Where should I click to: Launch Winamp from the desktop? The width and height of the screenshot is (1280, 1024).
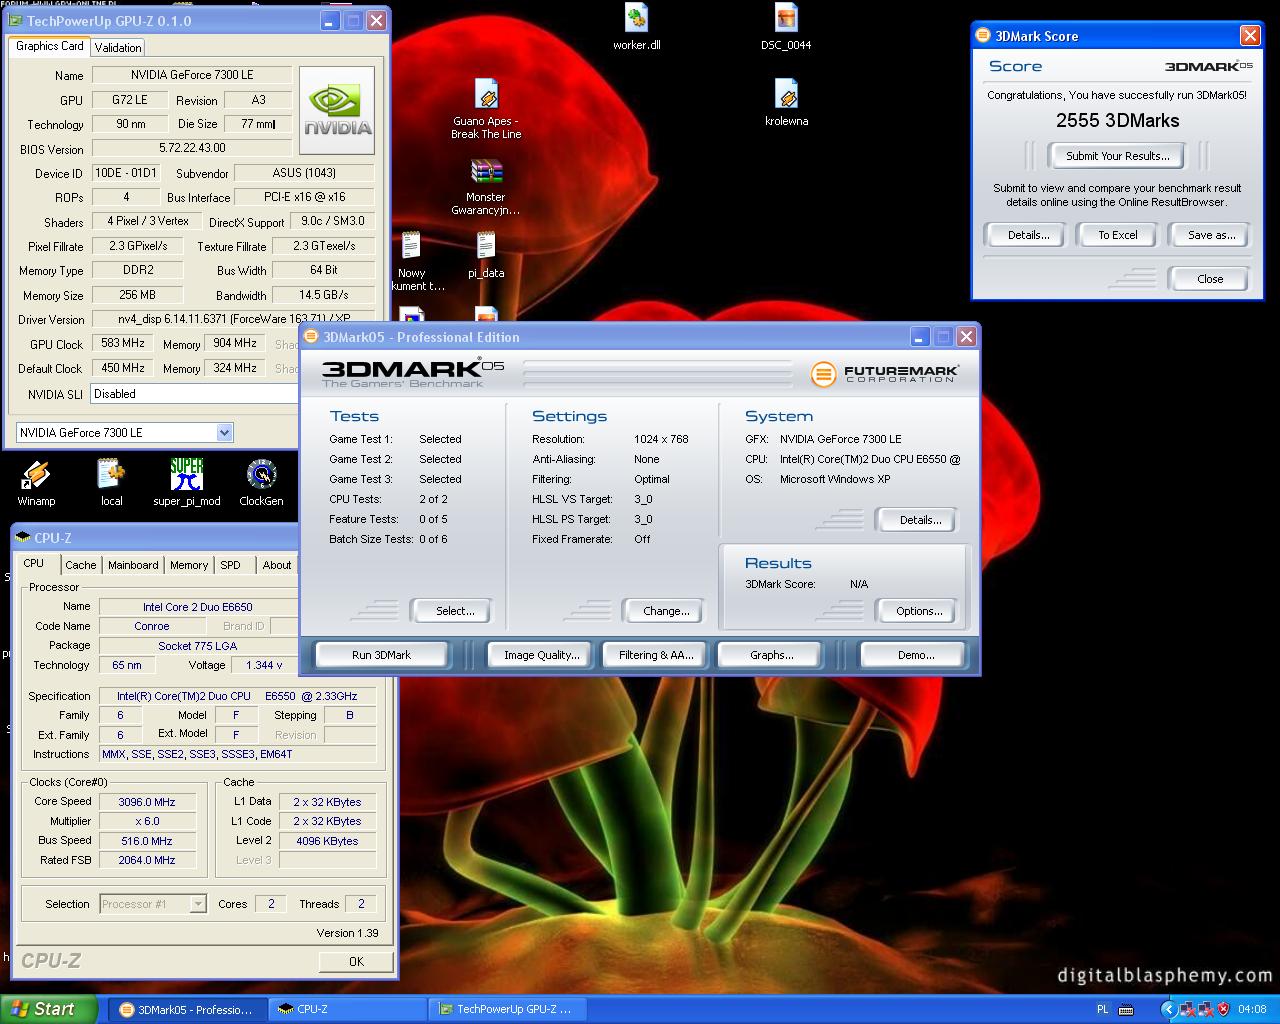[x=36, y=483]
